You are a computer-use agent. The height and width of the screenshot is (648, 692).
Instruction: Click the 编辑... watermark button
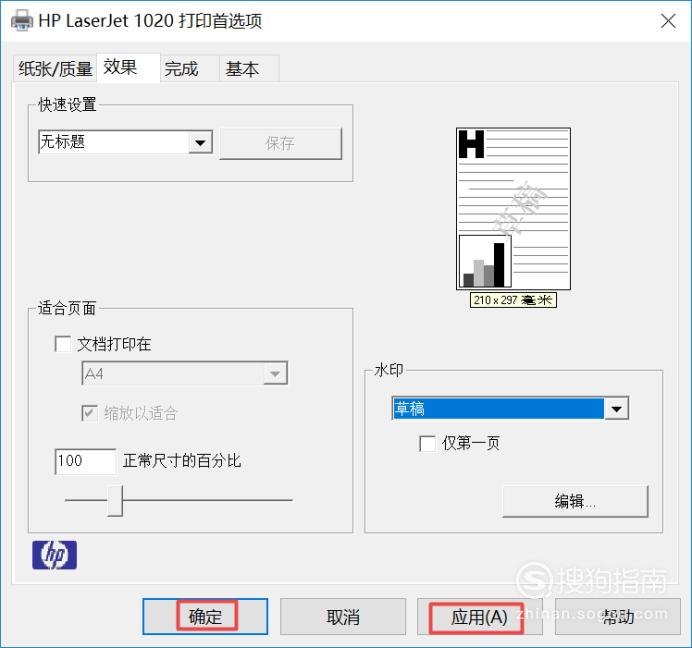tap(575, 501)
